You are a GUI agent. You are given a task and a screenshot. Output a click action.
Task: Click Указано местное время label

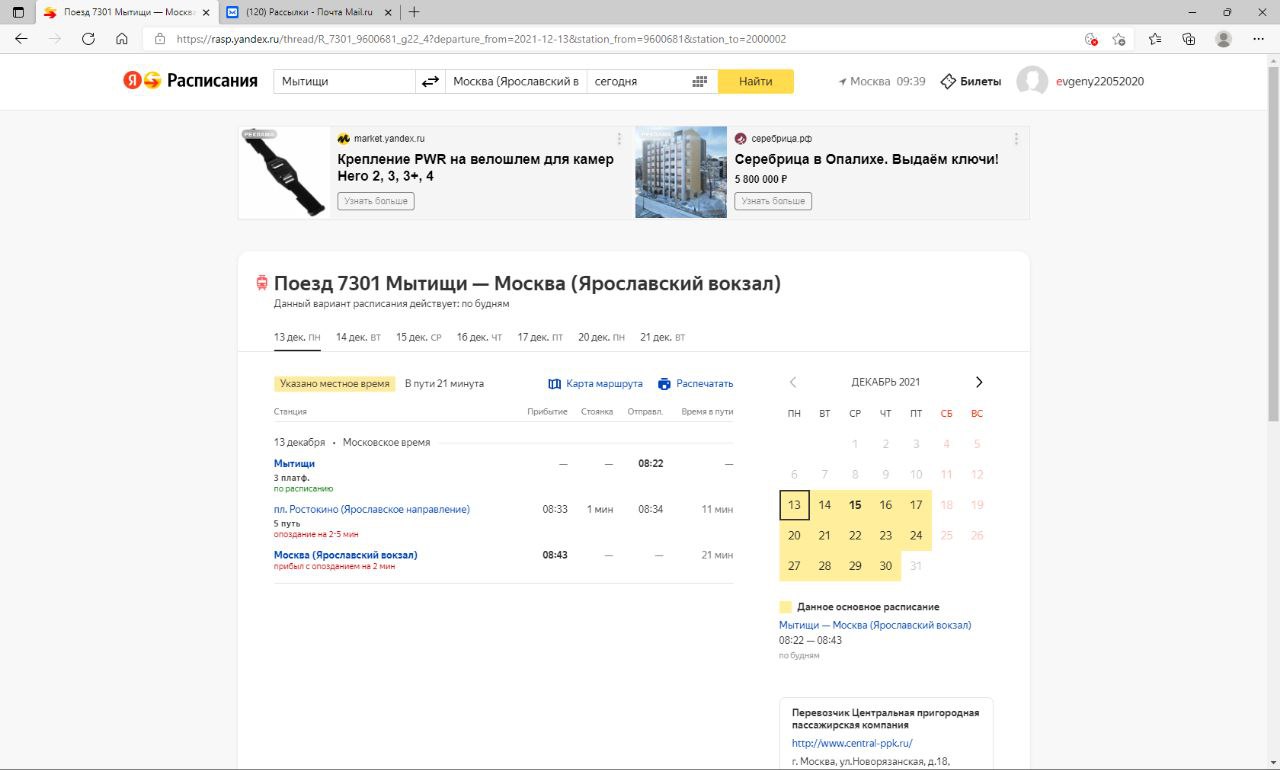click(335, 384)
